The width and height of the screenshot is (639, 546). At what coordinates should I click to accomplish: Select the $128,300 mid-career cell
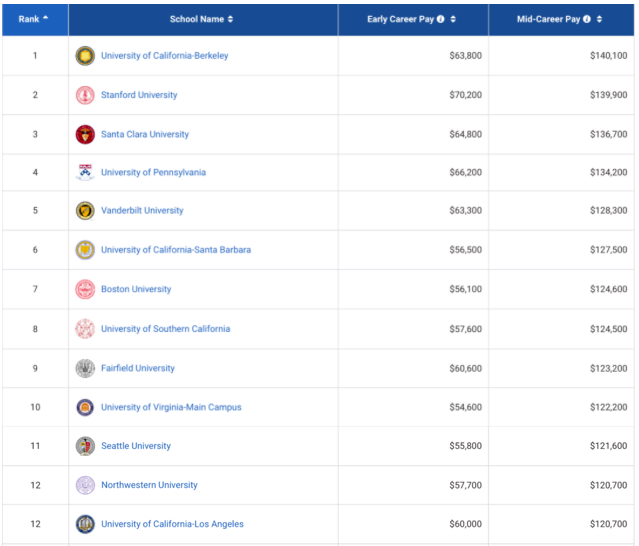point(562,211)
